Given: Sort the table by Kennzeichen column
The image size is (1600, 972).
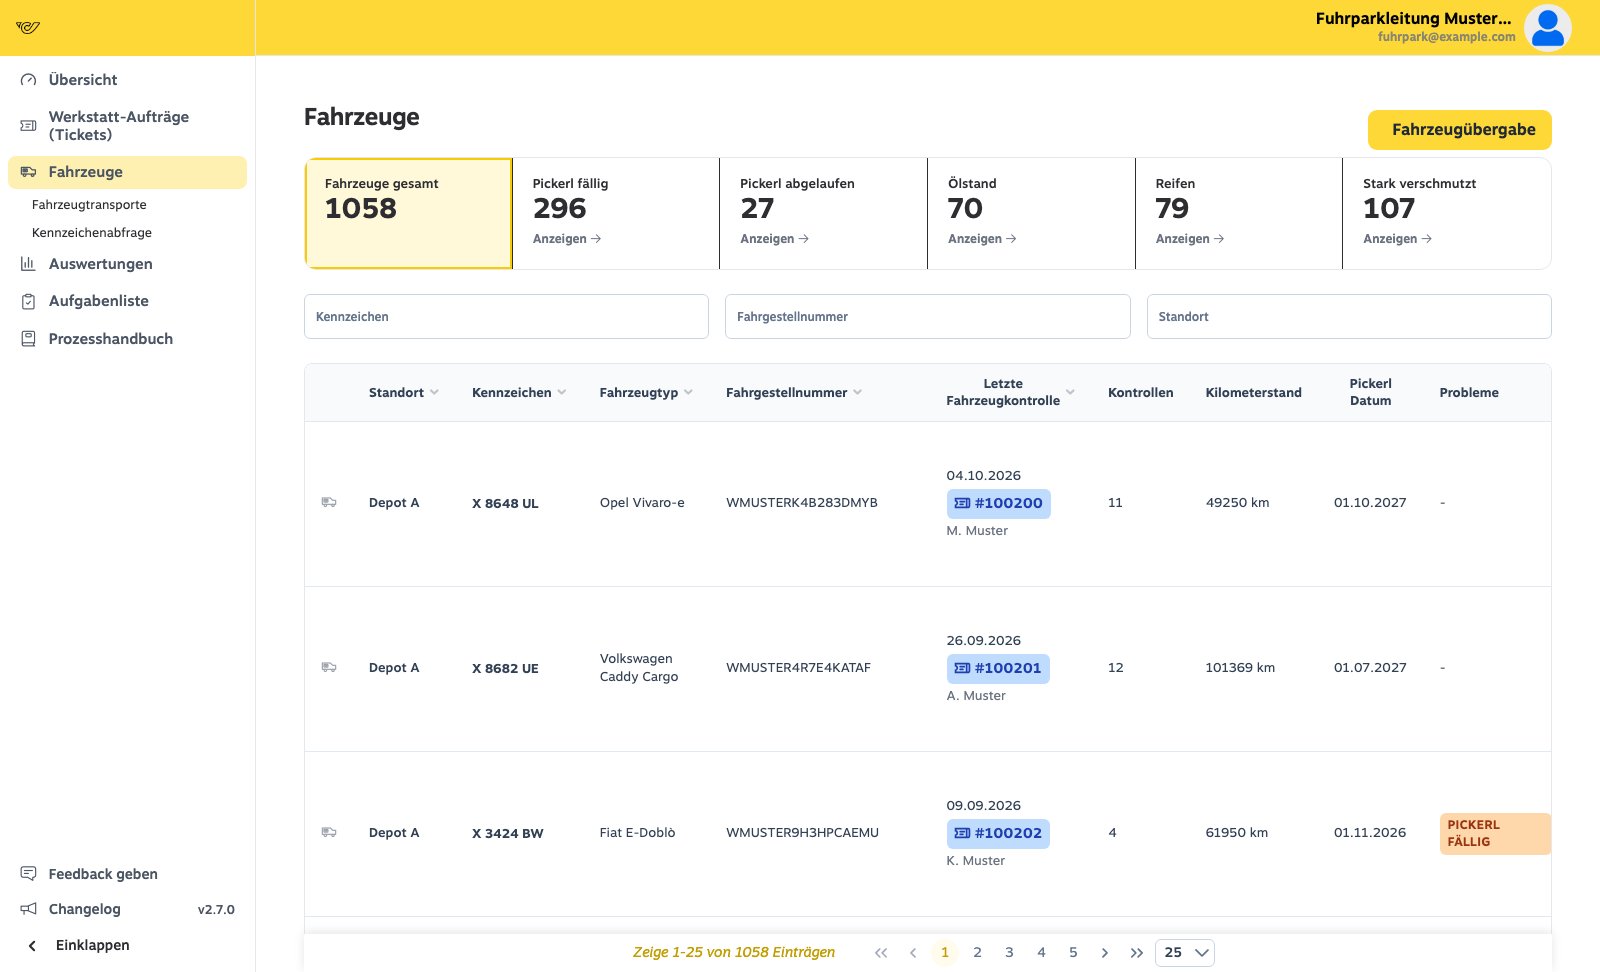Looking at the screenshot, I should pos(519,392).
